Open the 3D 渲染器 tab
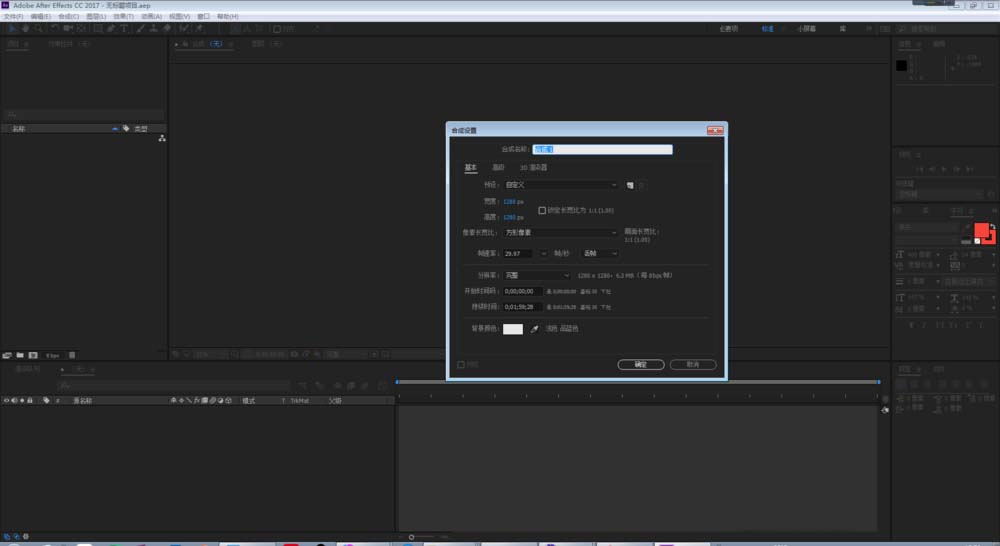Image resolution: width=1000 pixels, height=546 pixels. (x=533, y=167)
